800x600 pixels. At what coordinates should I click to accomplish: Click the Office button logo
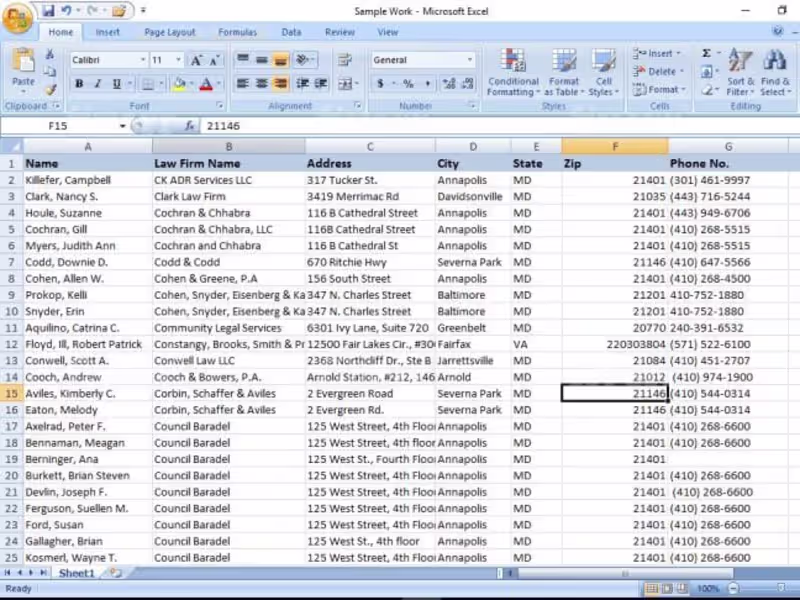(18, 18)
